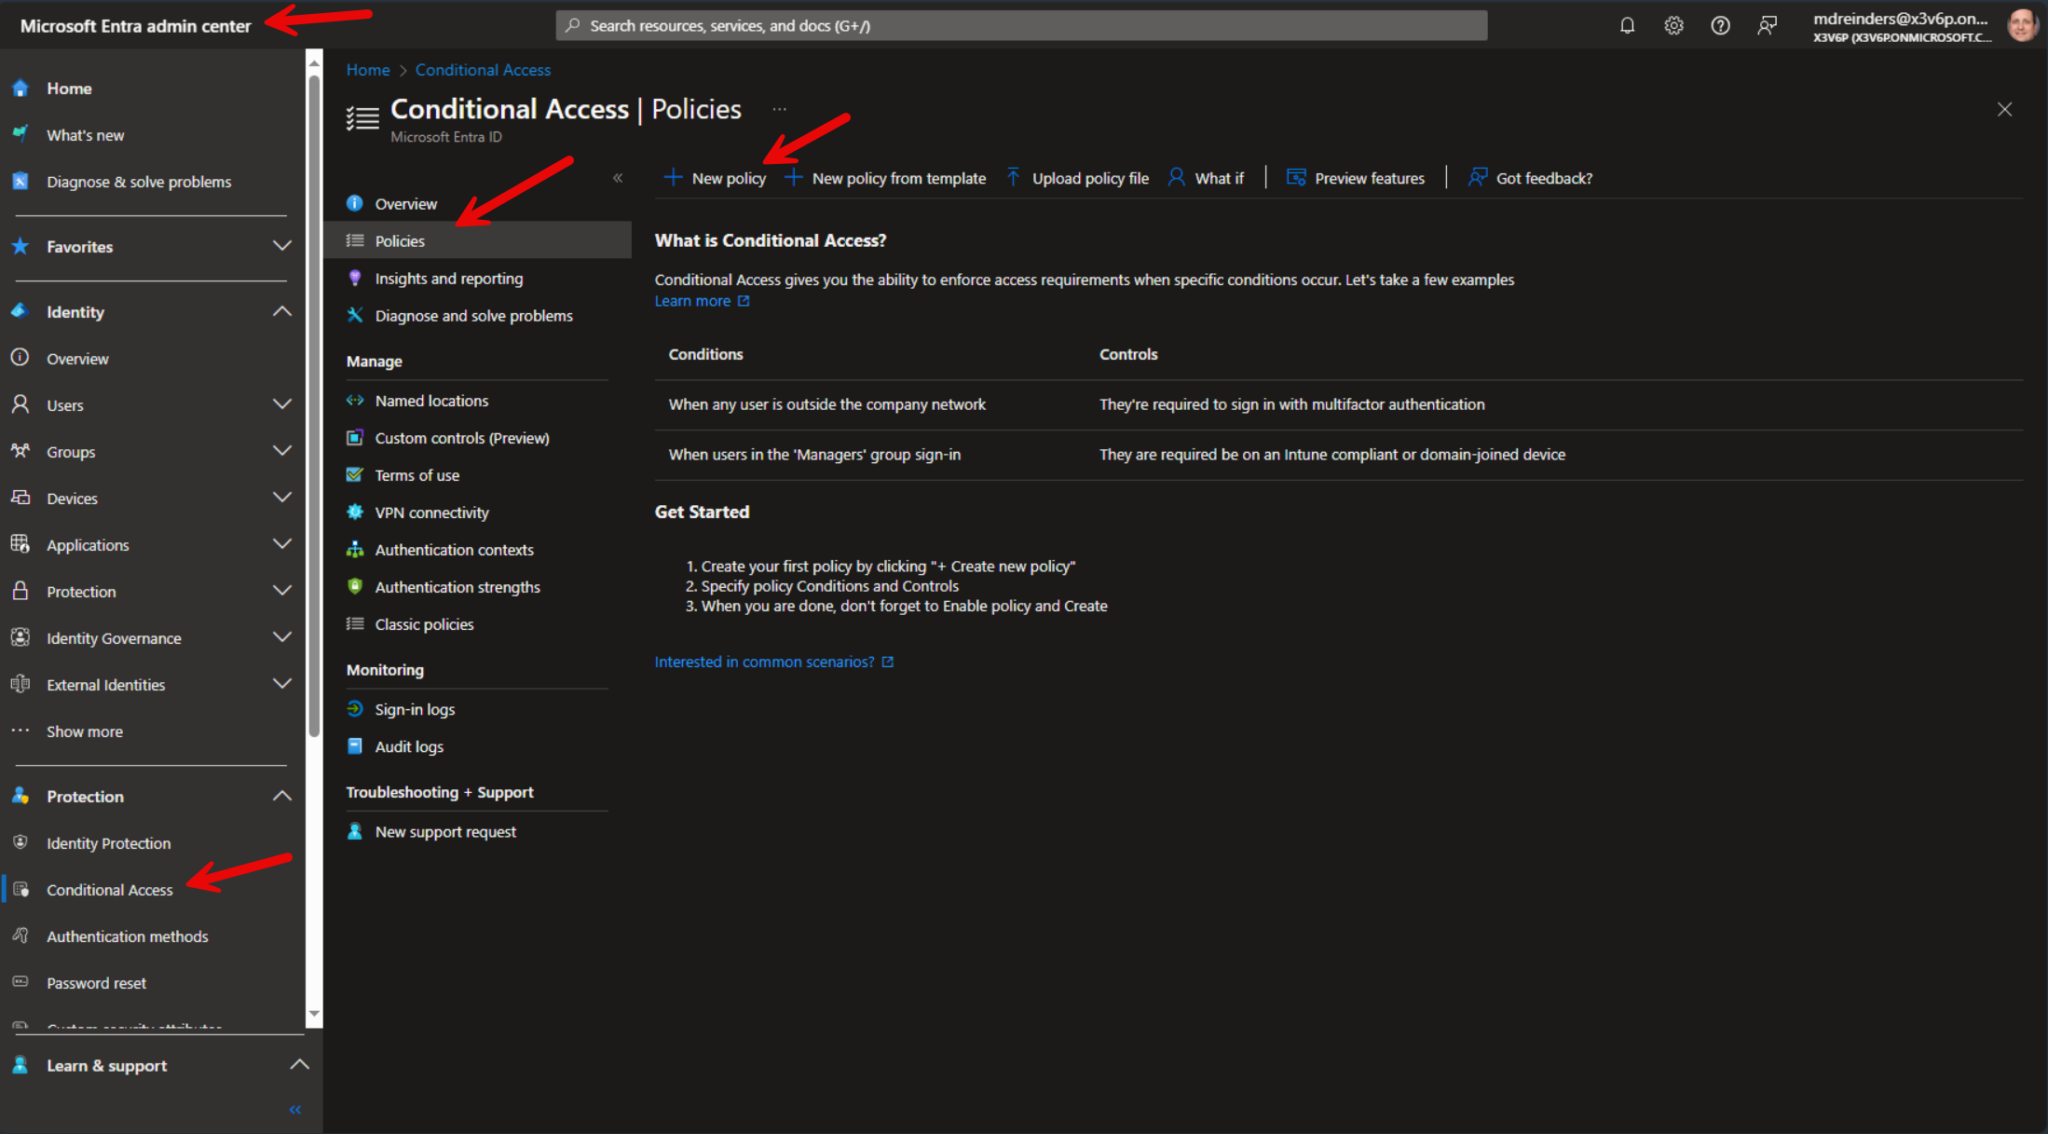The image size is (2048, 1134).
Task: Open the settings gear icon
Action: (x=1673, y=25)
